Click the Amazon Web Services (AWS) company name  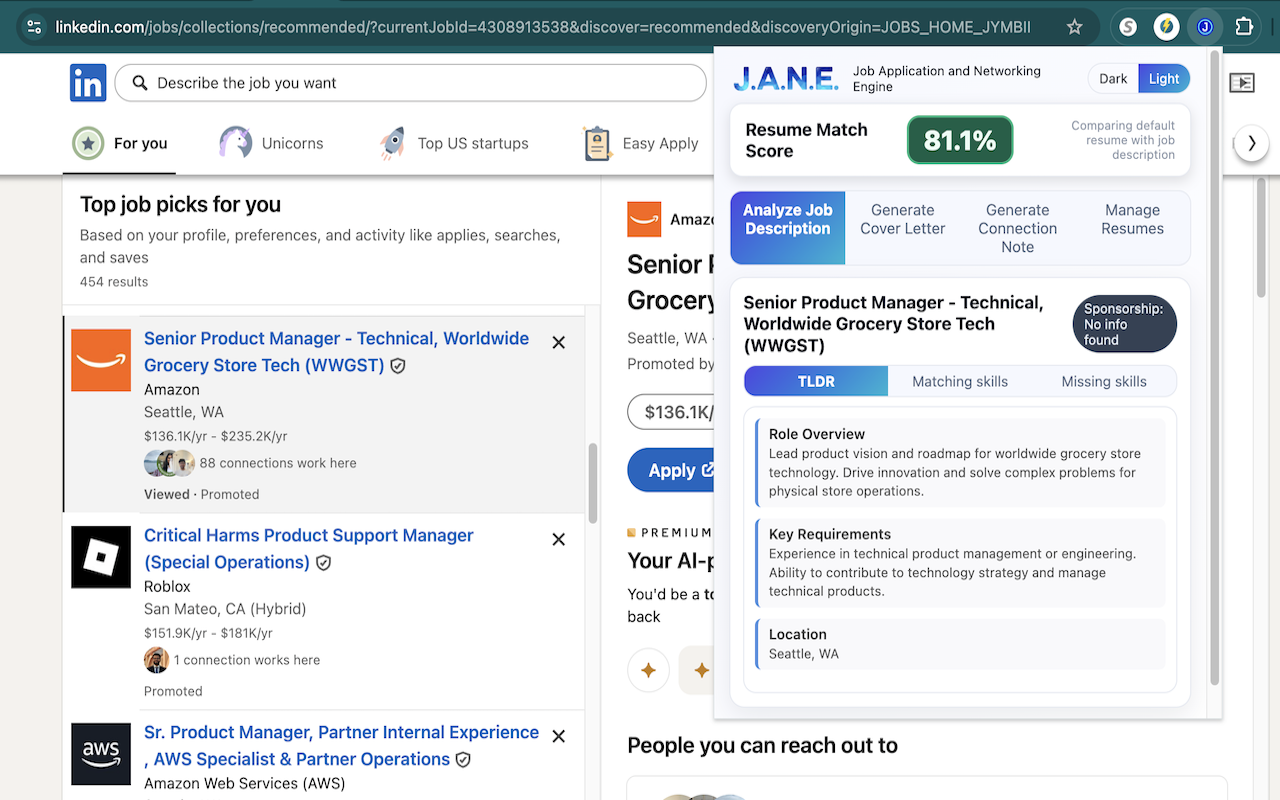pos(245,783)
